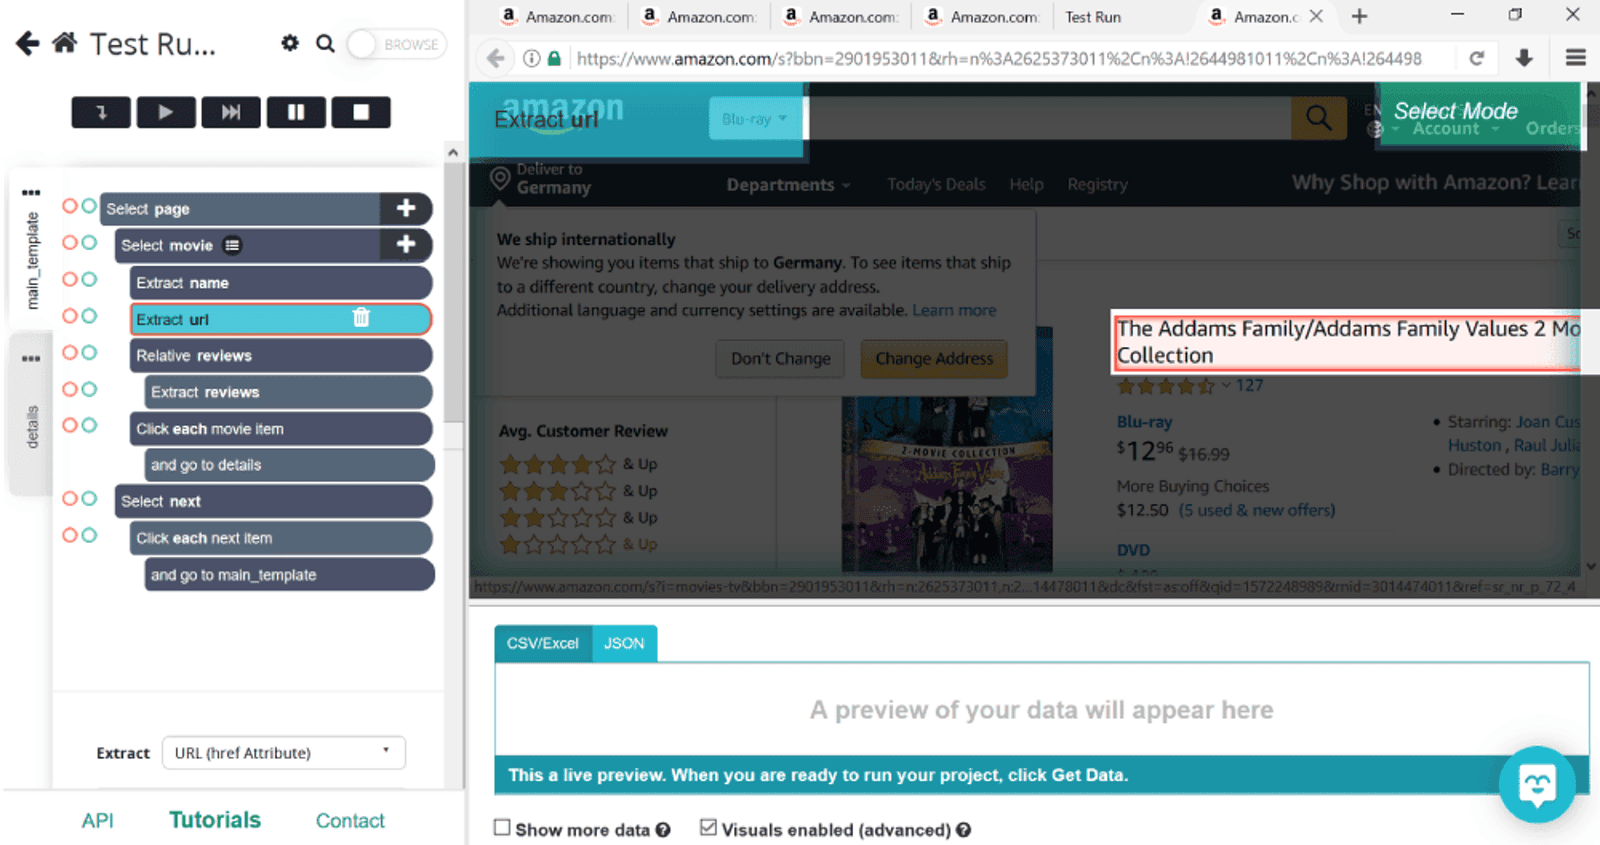Toggle the red circle beside Extract url
The width and height of the screenshot is (1600, 845).
coord(70,316)
